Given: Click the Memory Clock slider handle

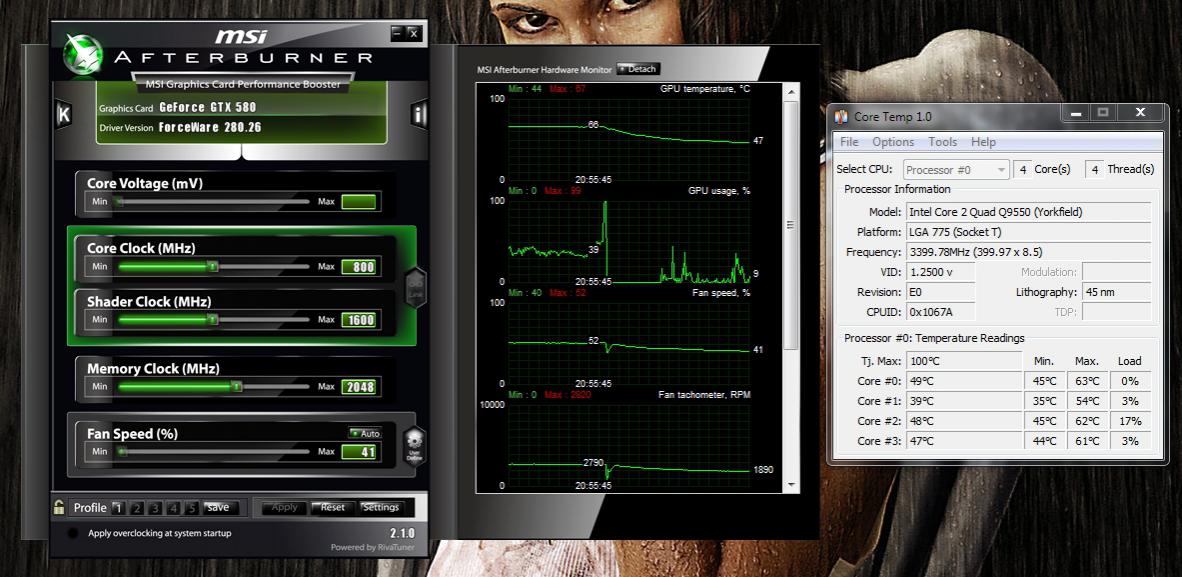Looking at the screenshot, I should point(237,387).
